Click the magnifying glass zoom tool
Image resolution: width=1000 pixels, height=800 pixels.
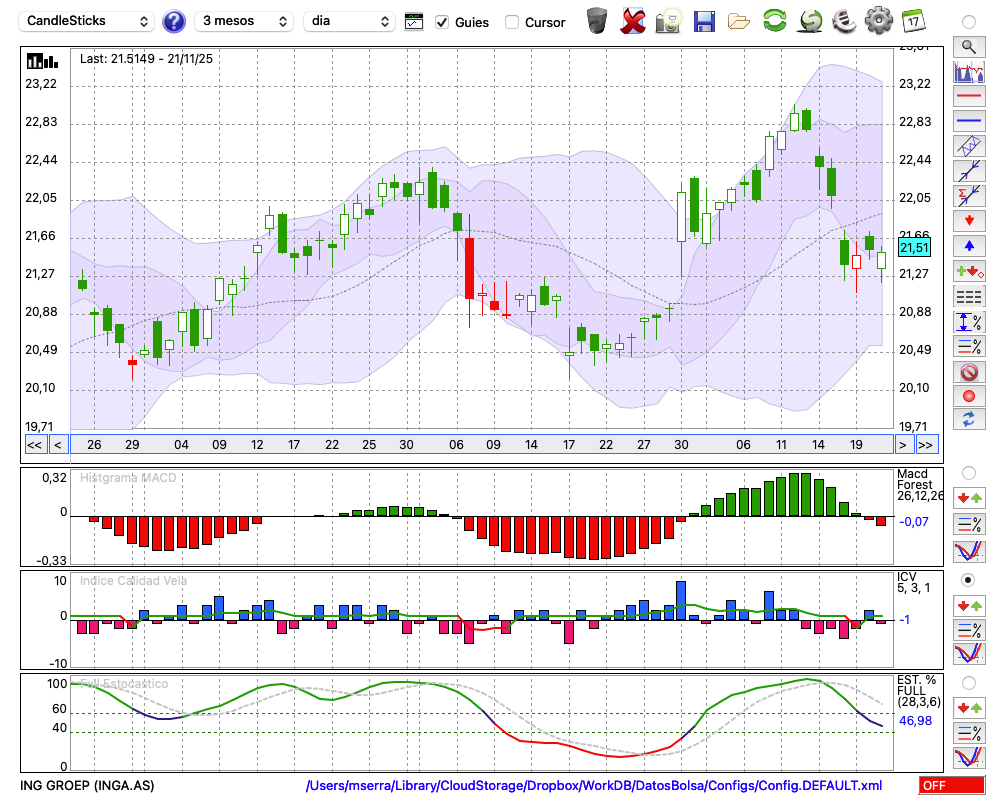click(x=968, y=46)
